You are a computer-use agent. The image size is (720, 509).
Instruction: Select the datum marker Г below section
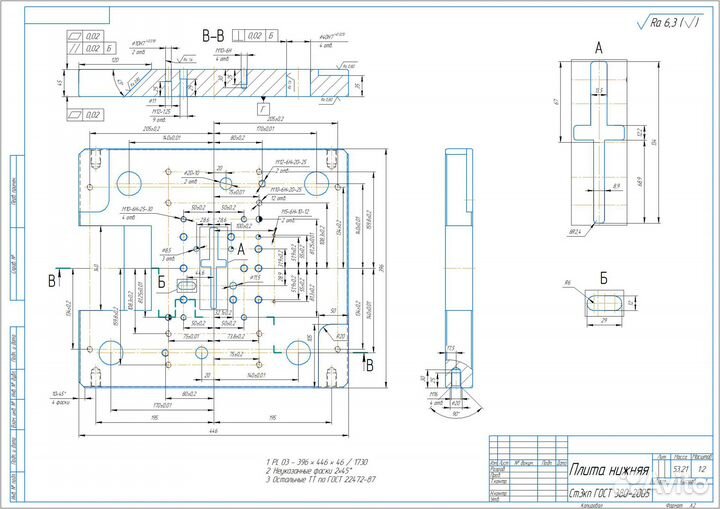(262, 107)
